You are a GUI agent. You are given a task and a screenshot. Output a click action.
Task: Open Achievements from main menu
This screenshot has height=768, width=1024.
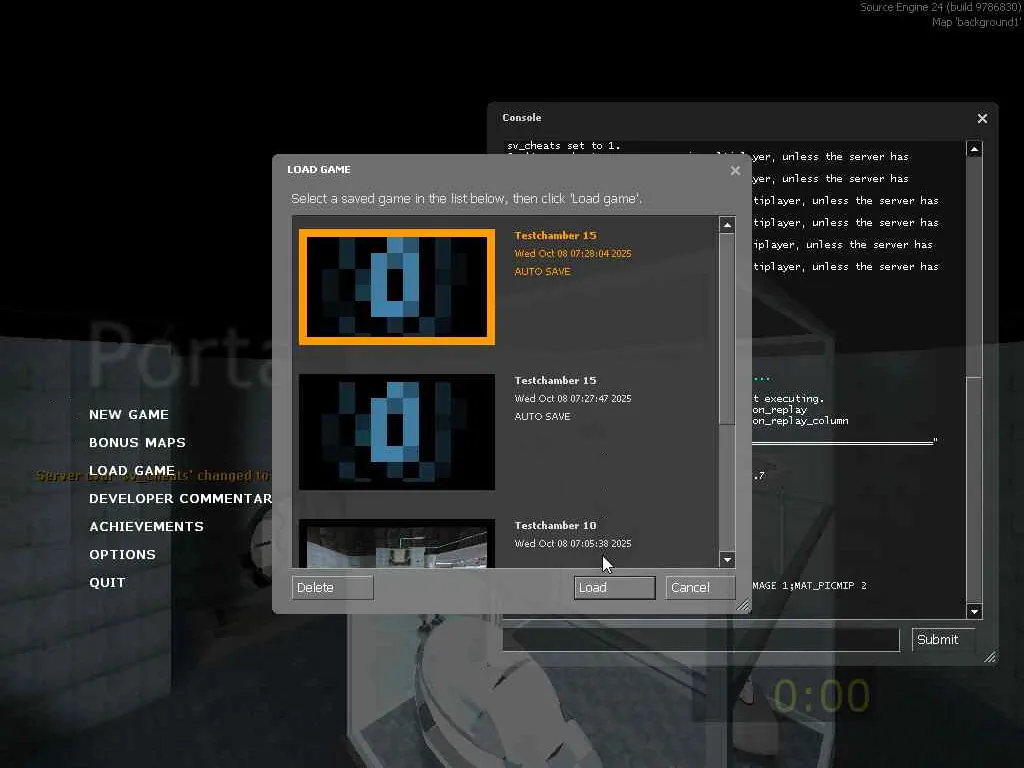pos(146,527)
